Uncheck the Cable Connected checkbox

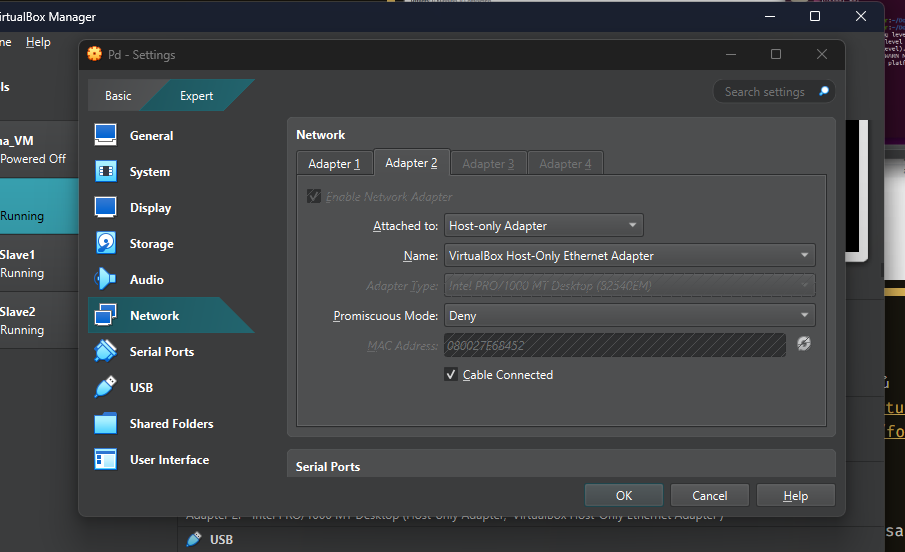tap(451, 375)
